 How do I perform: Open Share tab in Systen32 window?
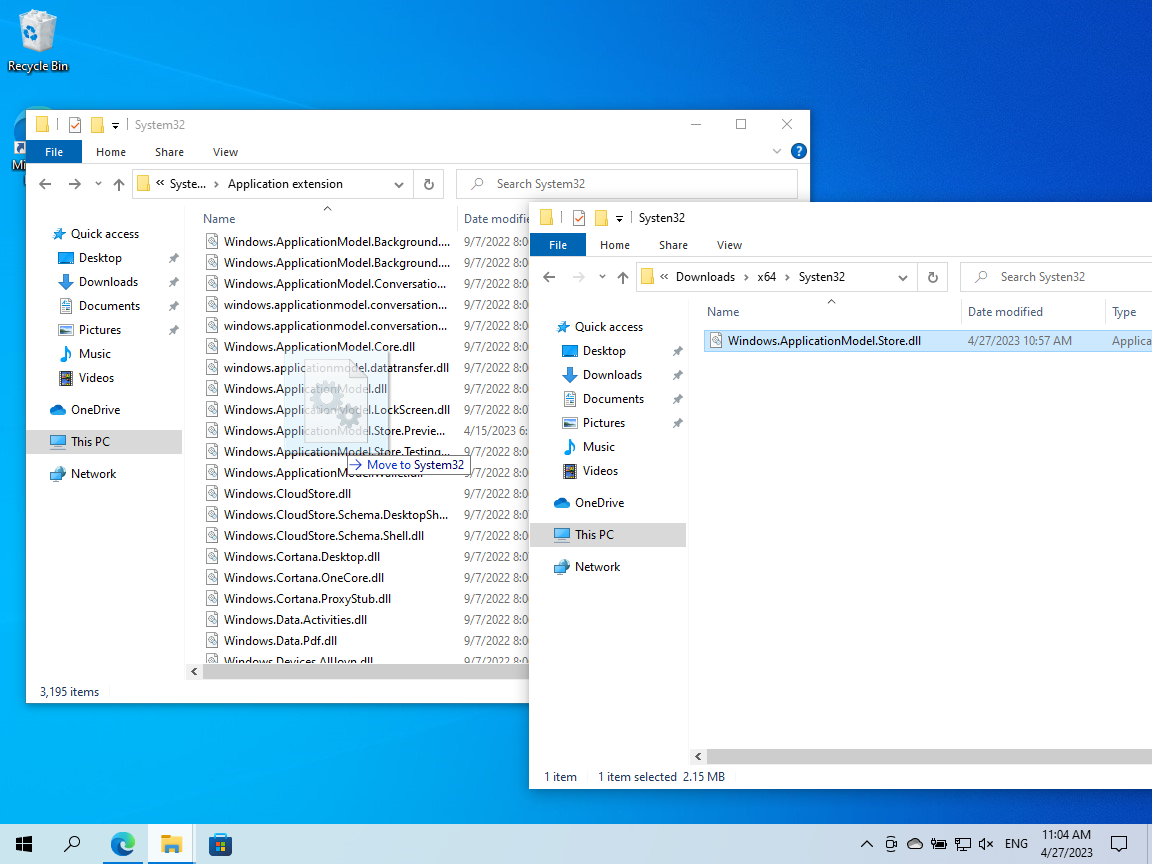(x=673, y=245)
